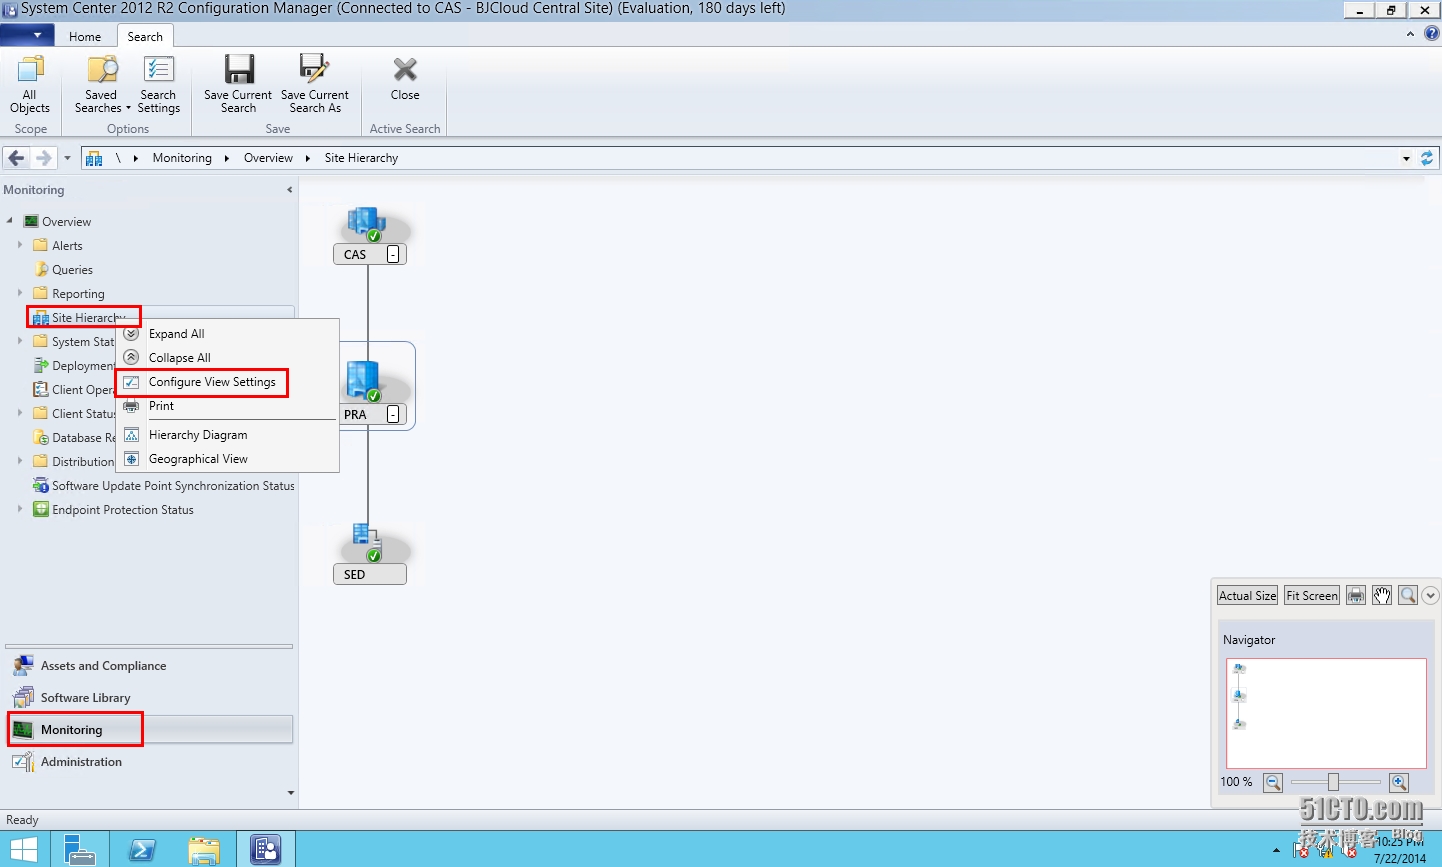Screen dimensions: 1442x867
Task: Open File Explorer from the taskbar
Action: pyautogui.click(x=204, y=849)
